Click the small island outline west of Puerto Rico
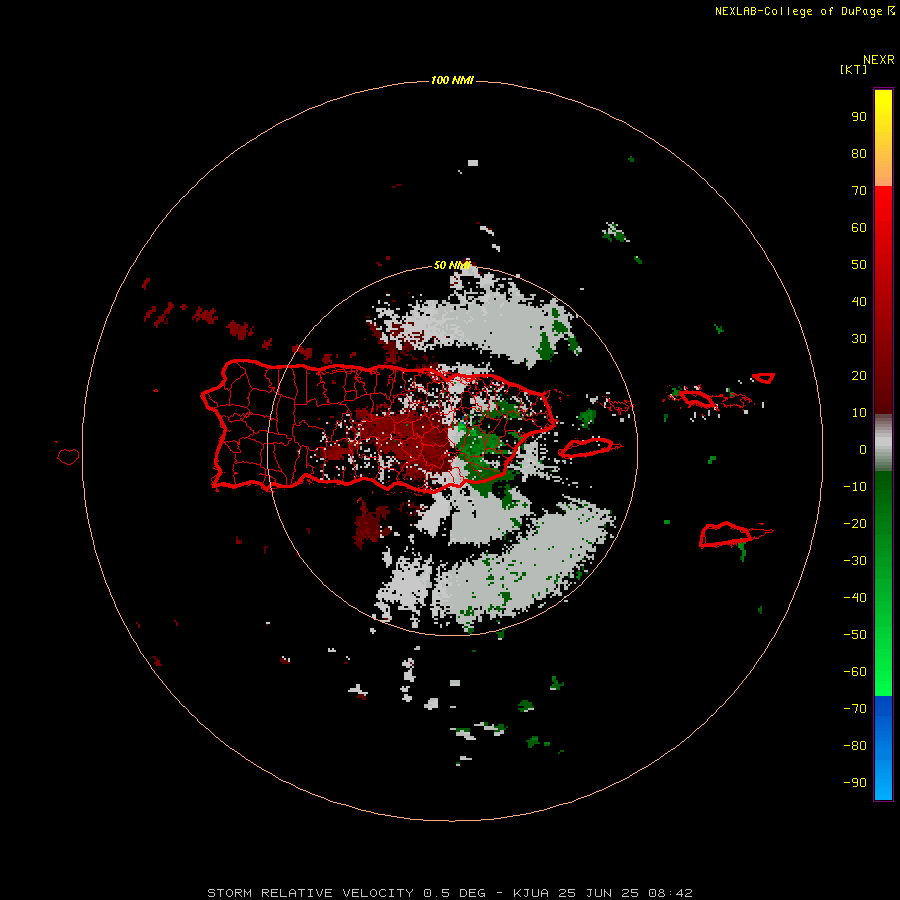Screen dimensions: 900x900 point(68,456)
